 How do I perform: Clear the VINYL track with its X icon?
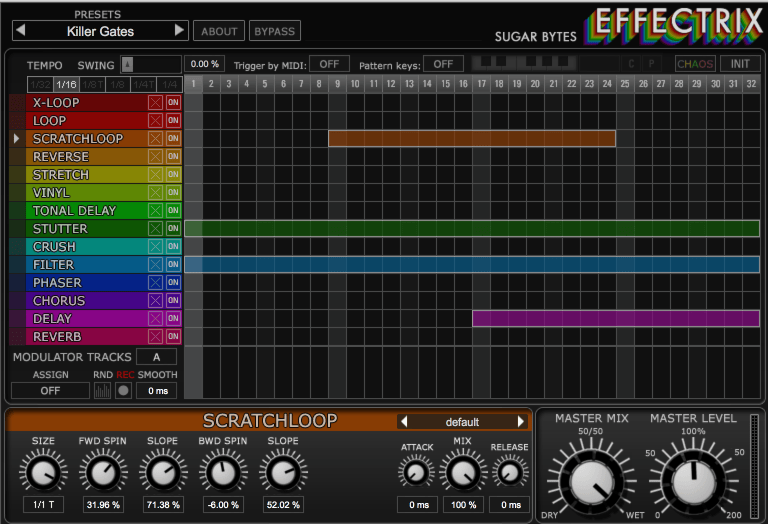click(x=155, y=192)
